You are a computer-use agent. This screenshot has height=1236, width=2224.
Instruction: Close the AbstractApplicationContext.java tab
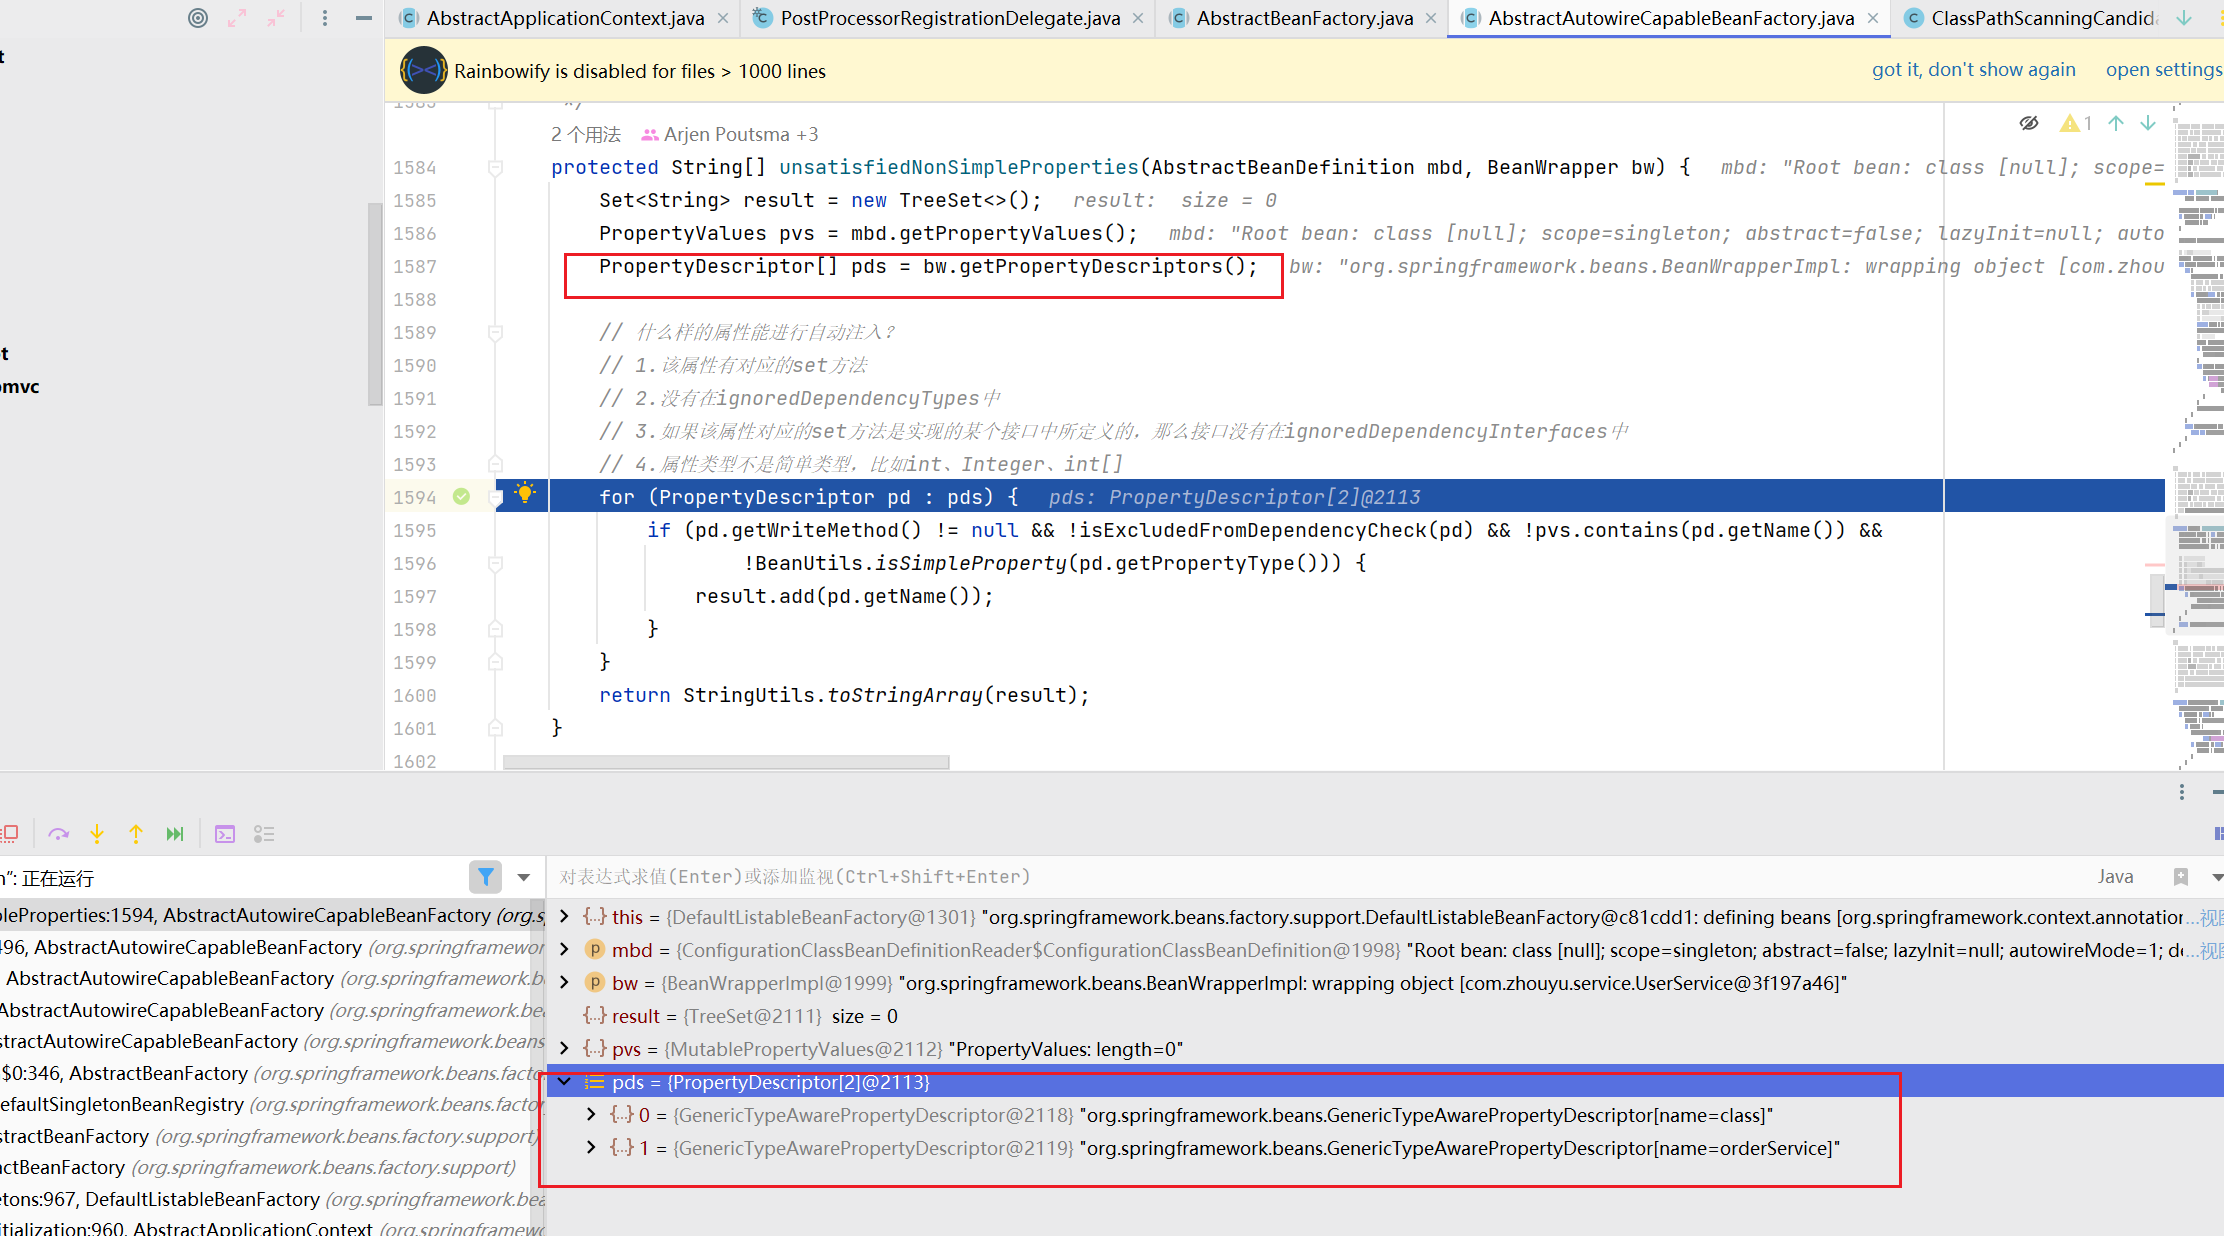[x=723, y=18]
